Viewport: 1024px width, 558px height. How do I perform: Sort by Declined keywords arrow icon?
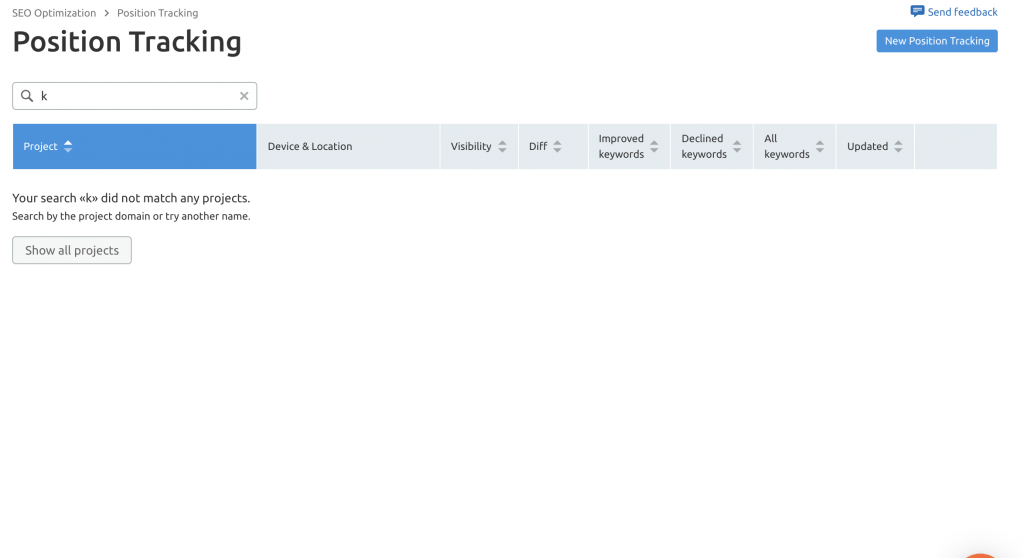click(737, 146)
